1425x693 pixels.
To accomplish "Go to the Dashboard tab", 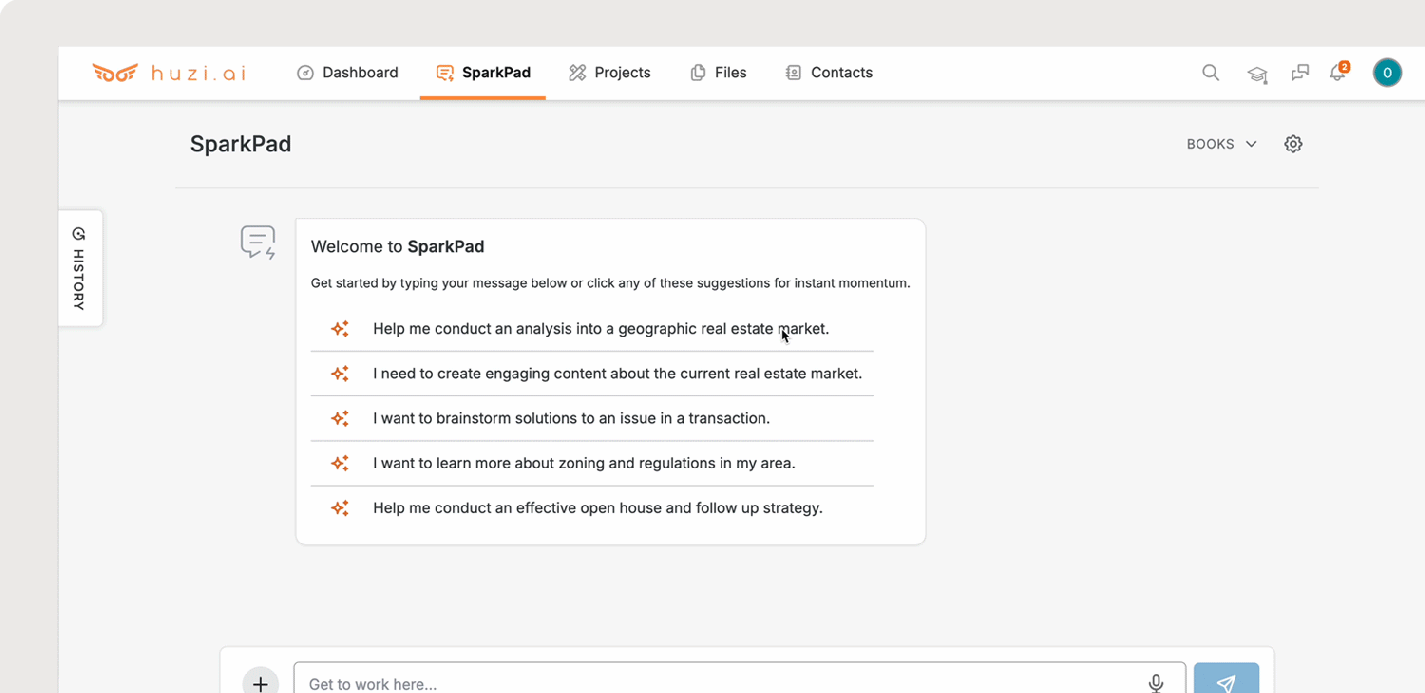I will [x=348, y=73].
